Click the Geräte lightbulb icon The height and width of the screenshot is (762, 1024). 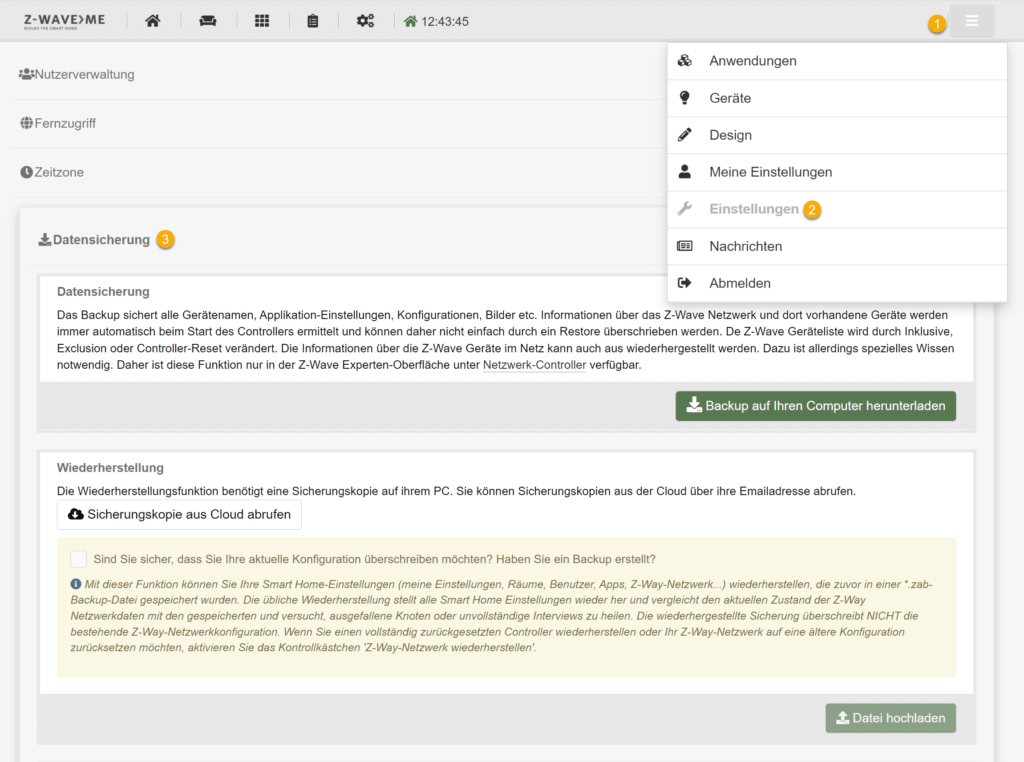click(x=684, y=98)
